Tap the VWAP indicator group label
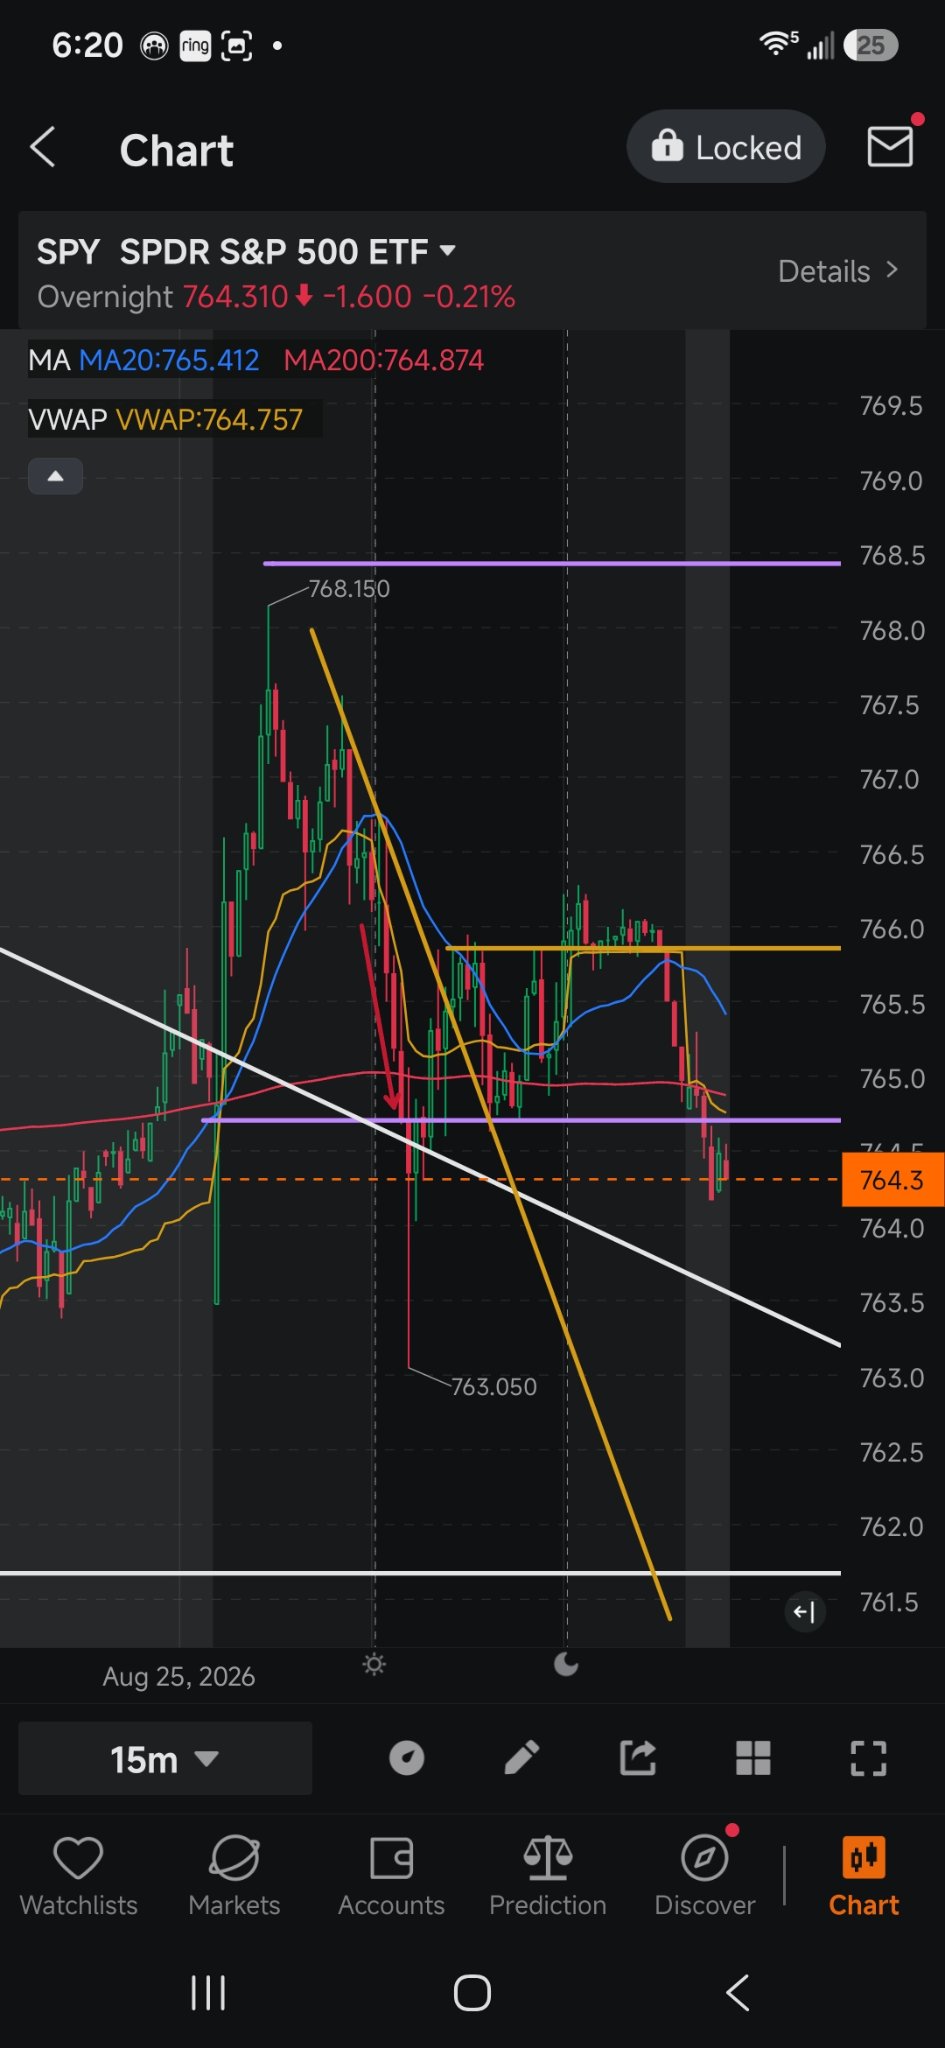The image size is (945, 2048). coord(67,419)
